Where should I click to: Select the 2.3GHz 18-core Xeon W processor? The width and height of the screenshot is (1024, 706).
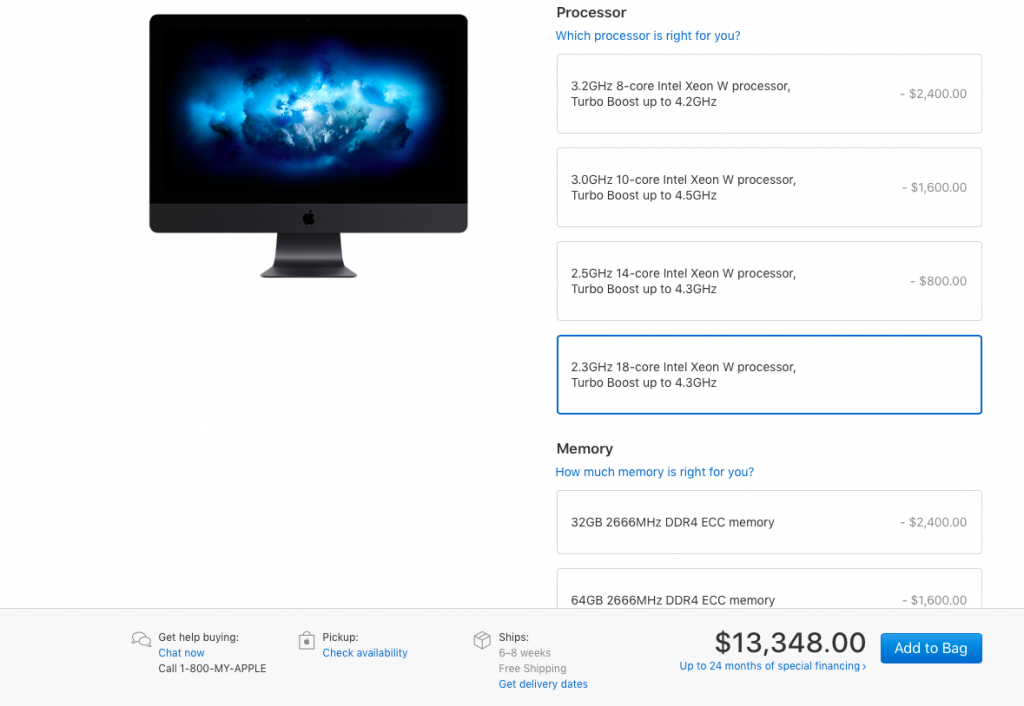[769, 375]
